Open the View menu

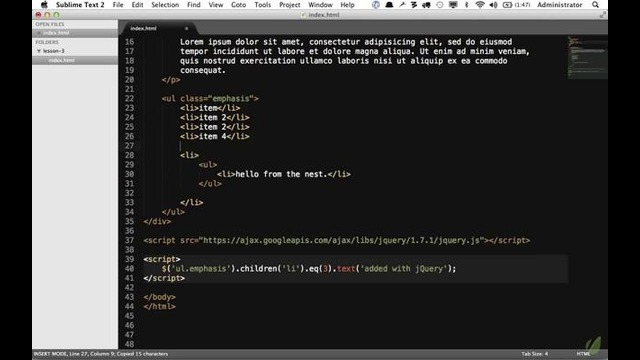pos(216,5)
